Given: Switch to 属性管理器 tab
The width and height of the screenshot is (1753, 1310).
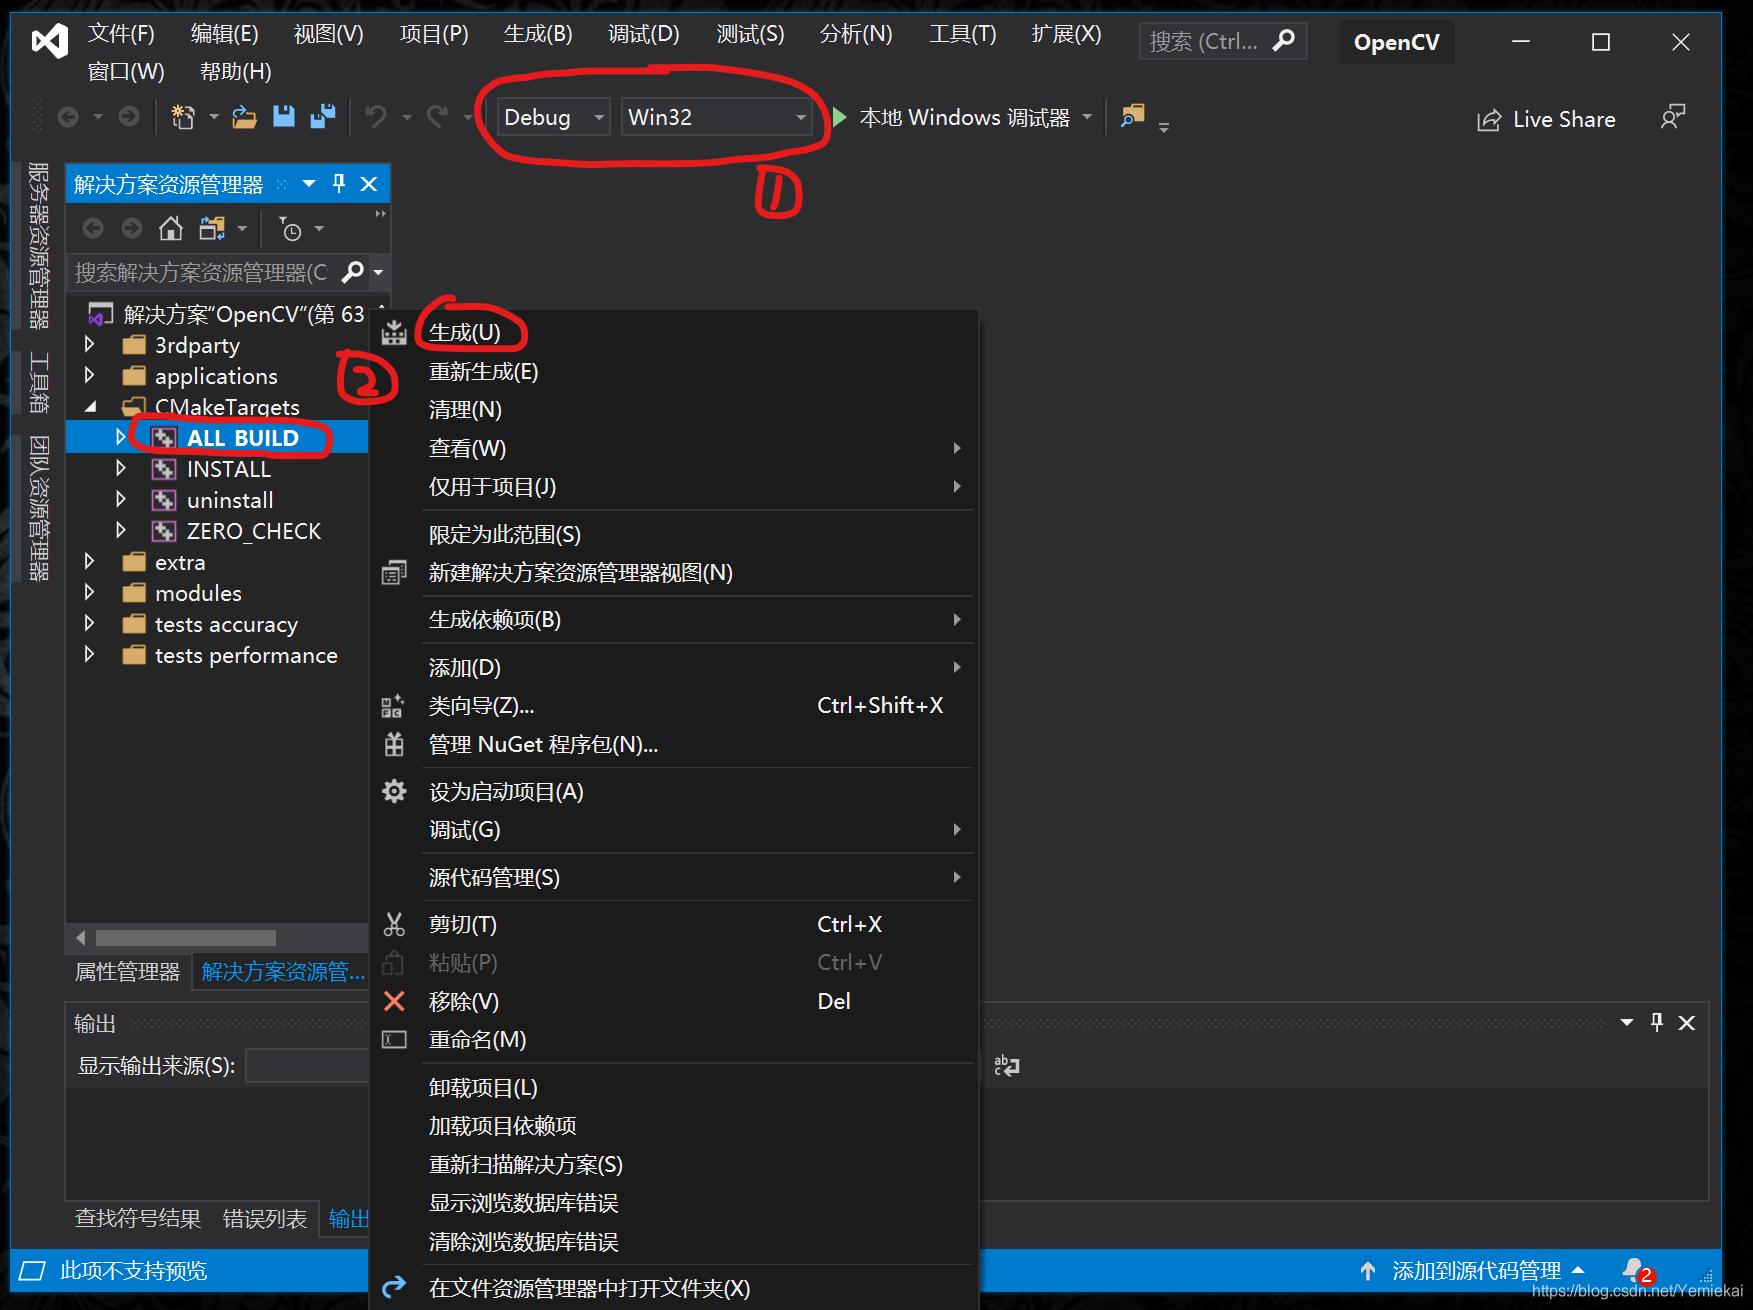Looking at the screenshot, I should point(127,972).
